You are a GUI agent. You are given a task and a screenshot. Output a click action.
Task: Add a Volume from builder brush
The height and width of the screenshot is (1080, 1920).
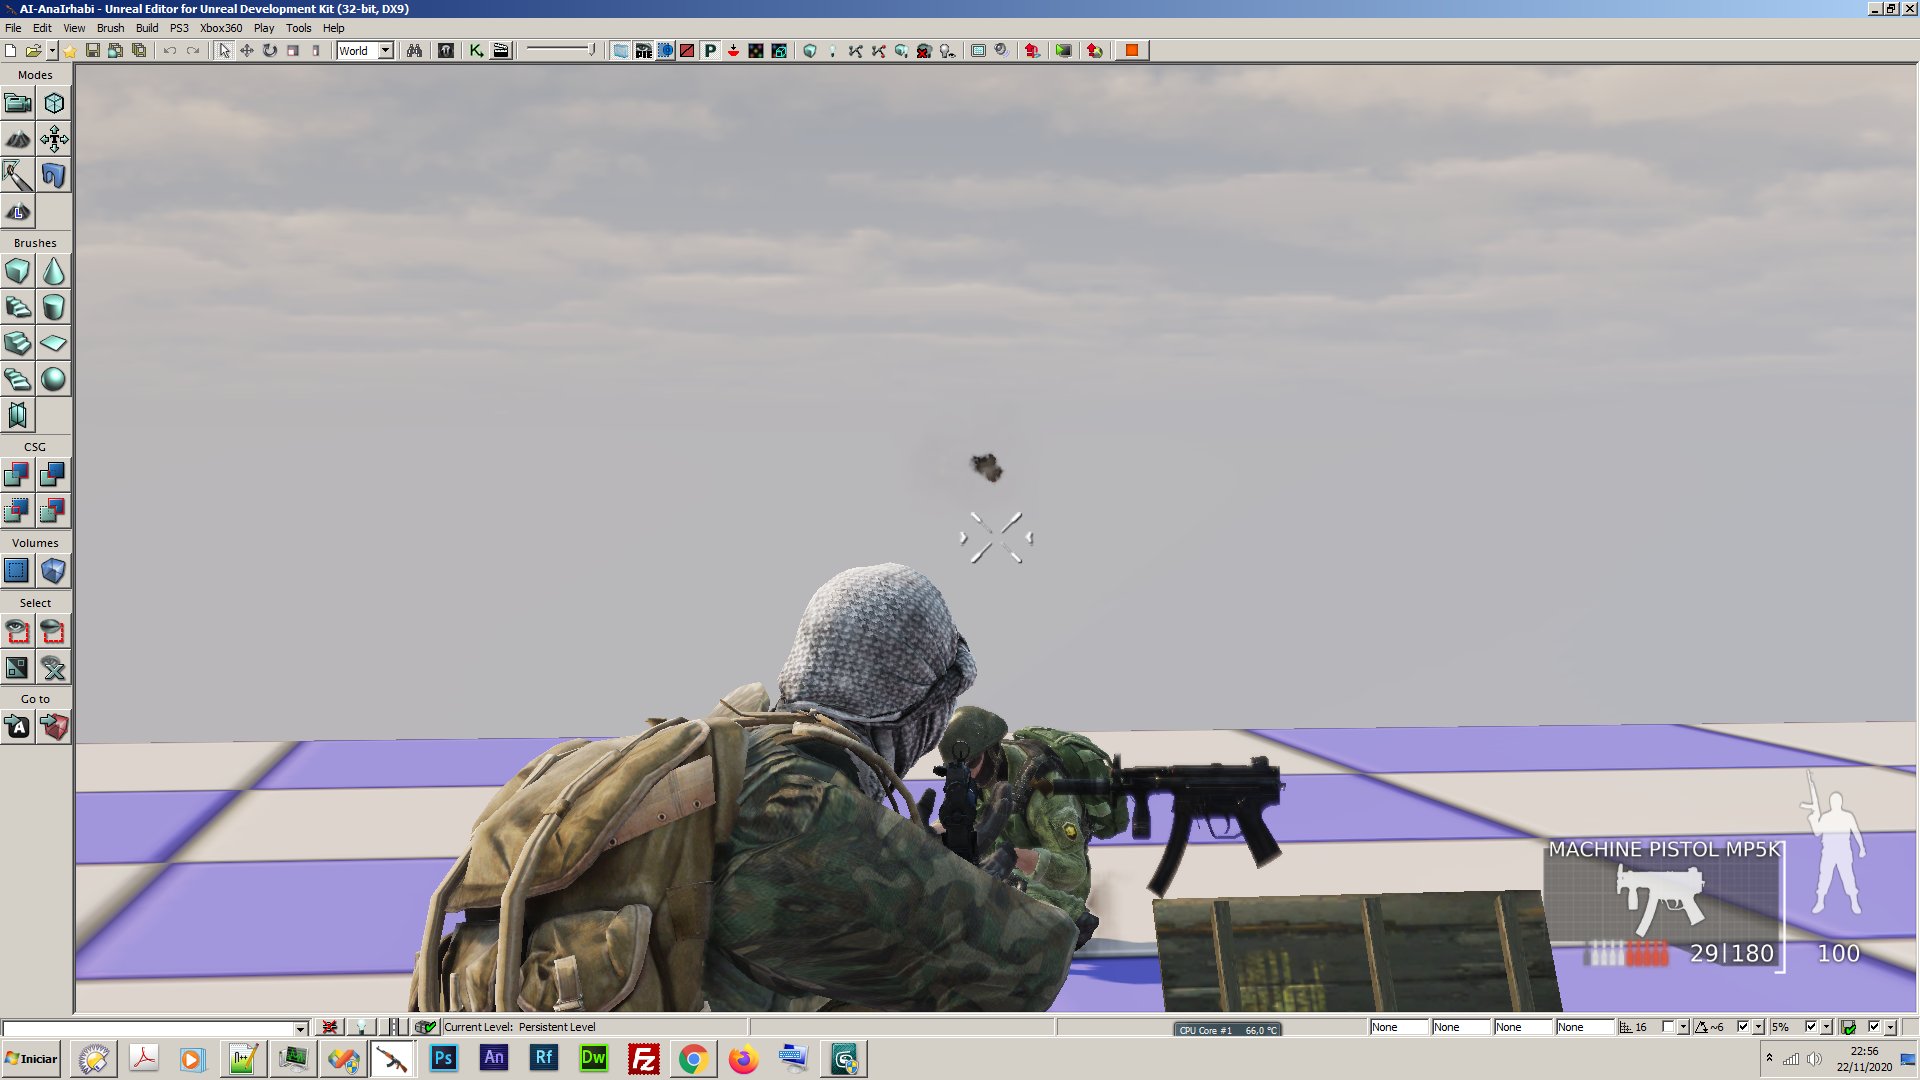pyautogui.click(x=54, y=571)
